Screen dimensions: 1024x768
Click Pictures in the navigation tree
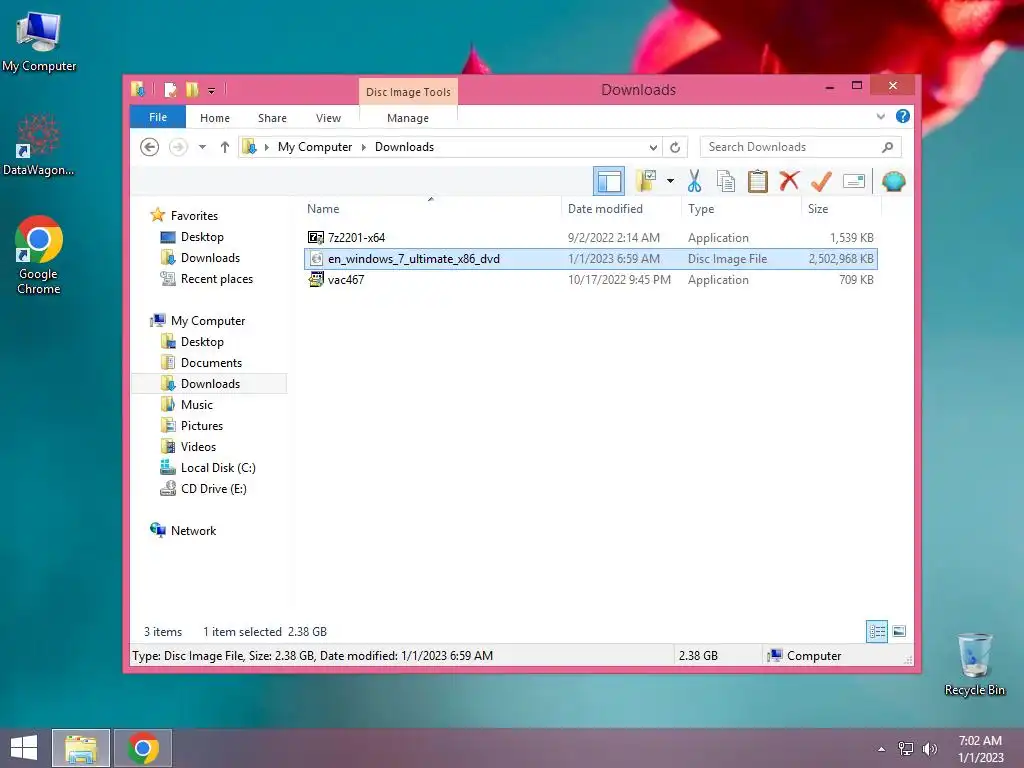click(202, 426)
